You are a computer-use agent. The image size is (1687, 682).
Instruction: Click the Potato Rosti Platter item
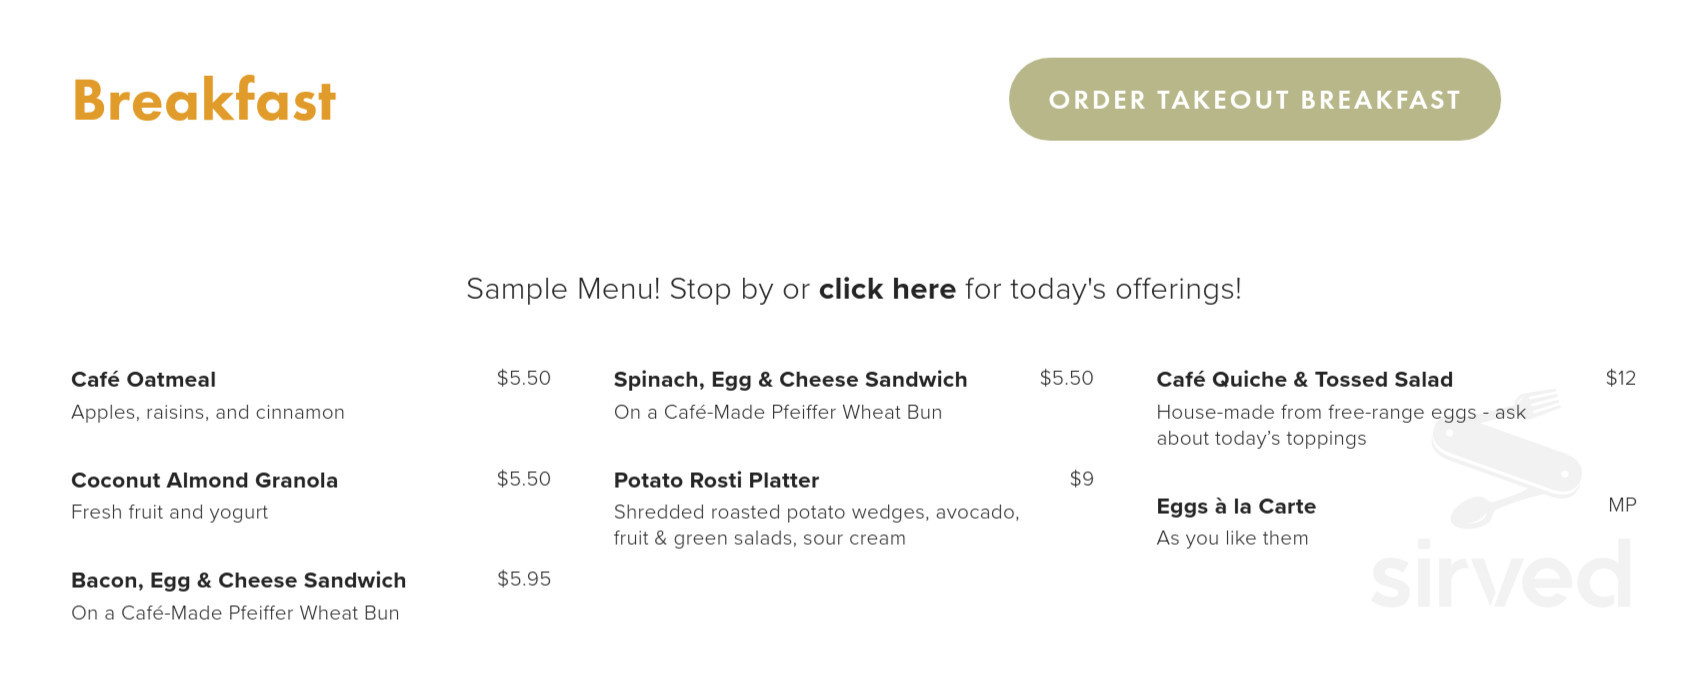coord(716,480)
